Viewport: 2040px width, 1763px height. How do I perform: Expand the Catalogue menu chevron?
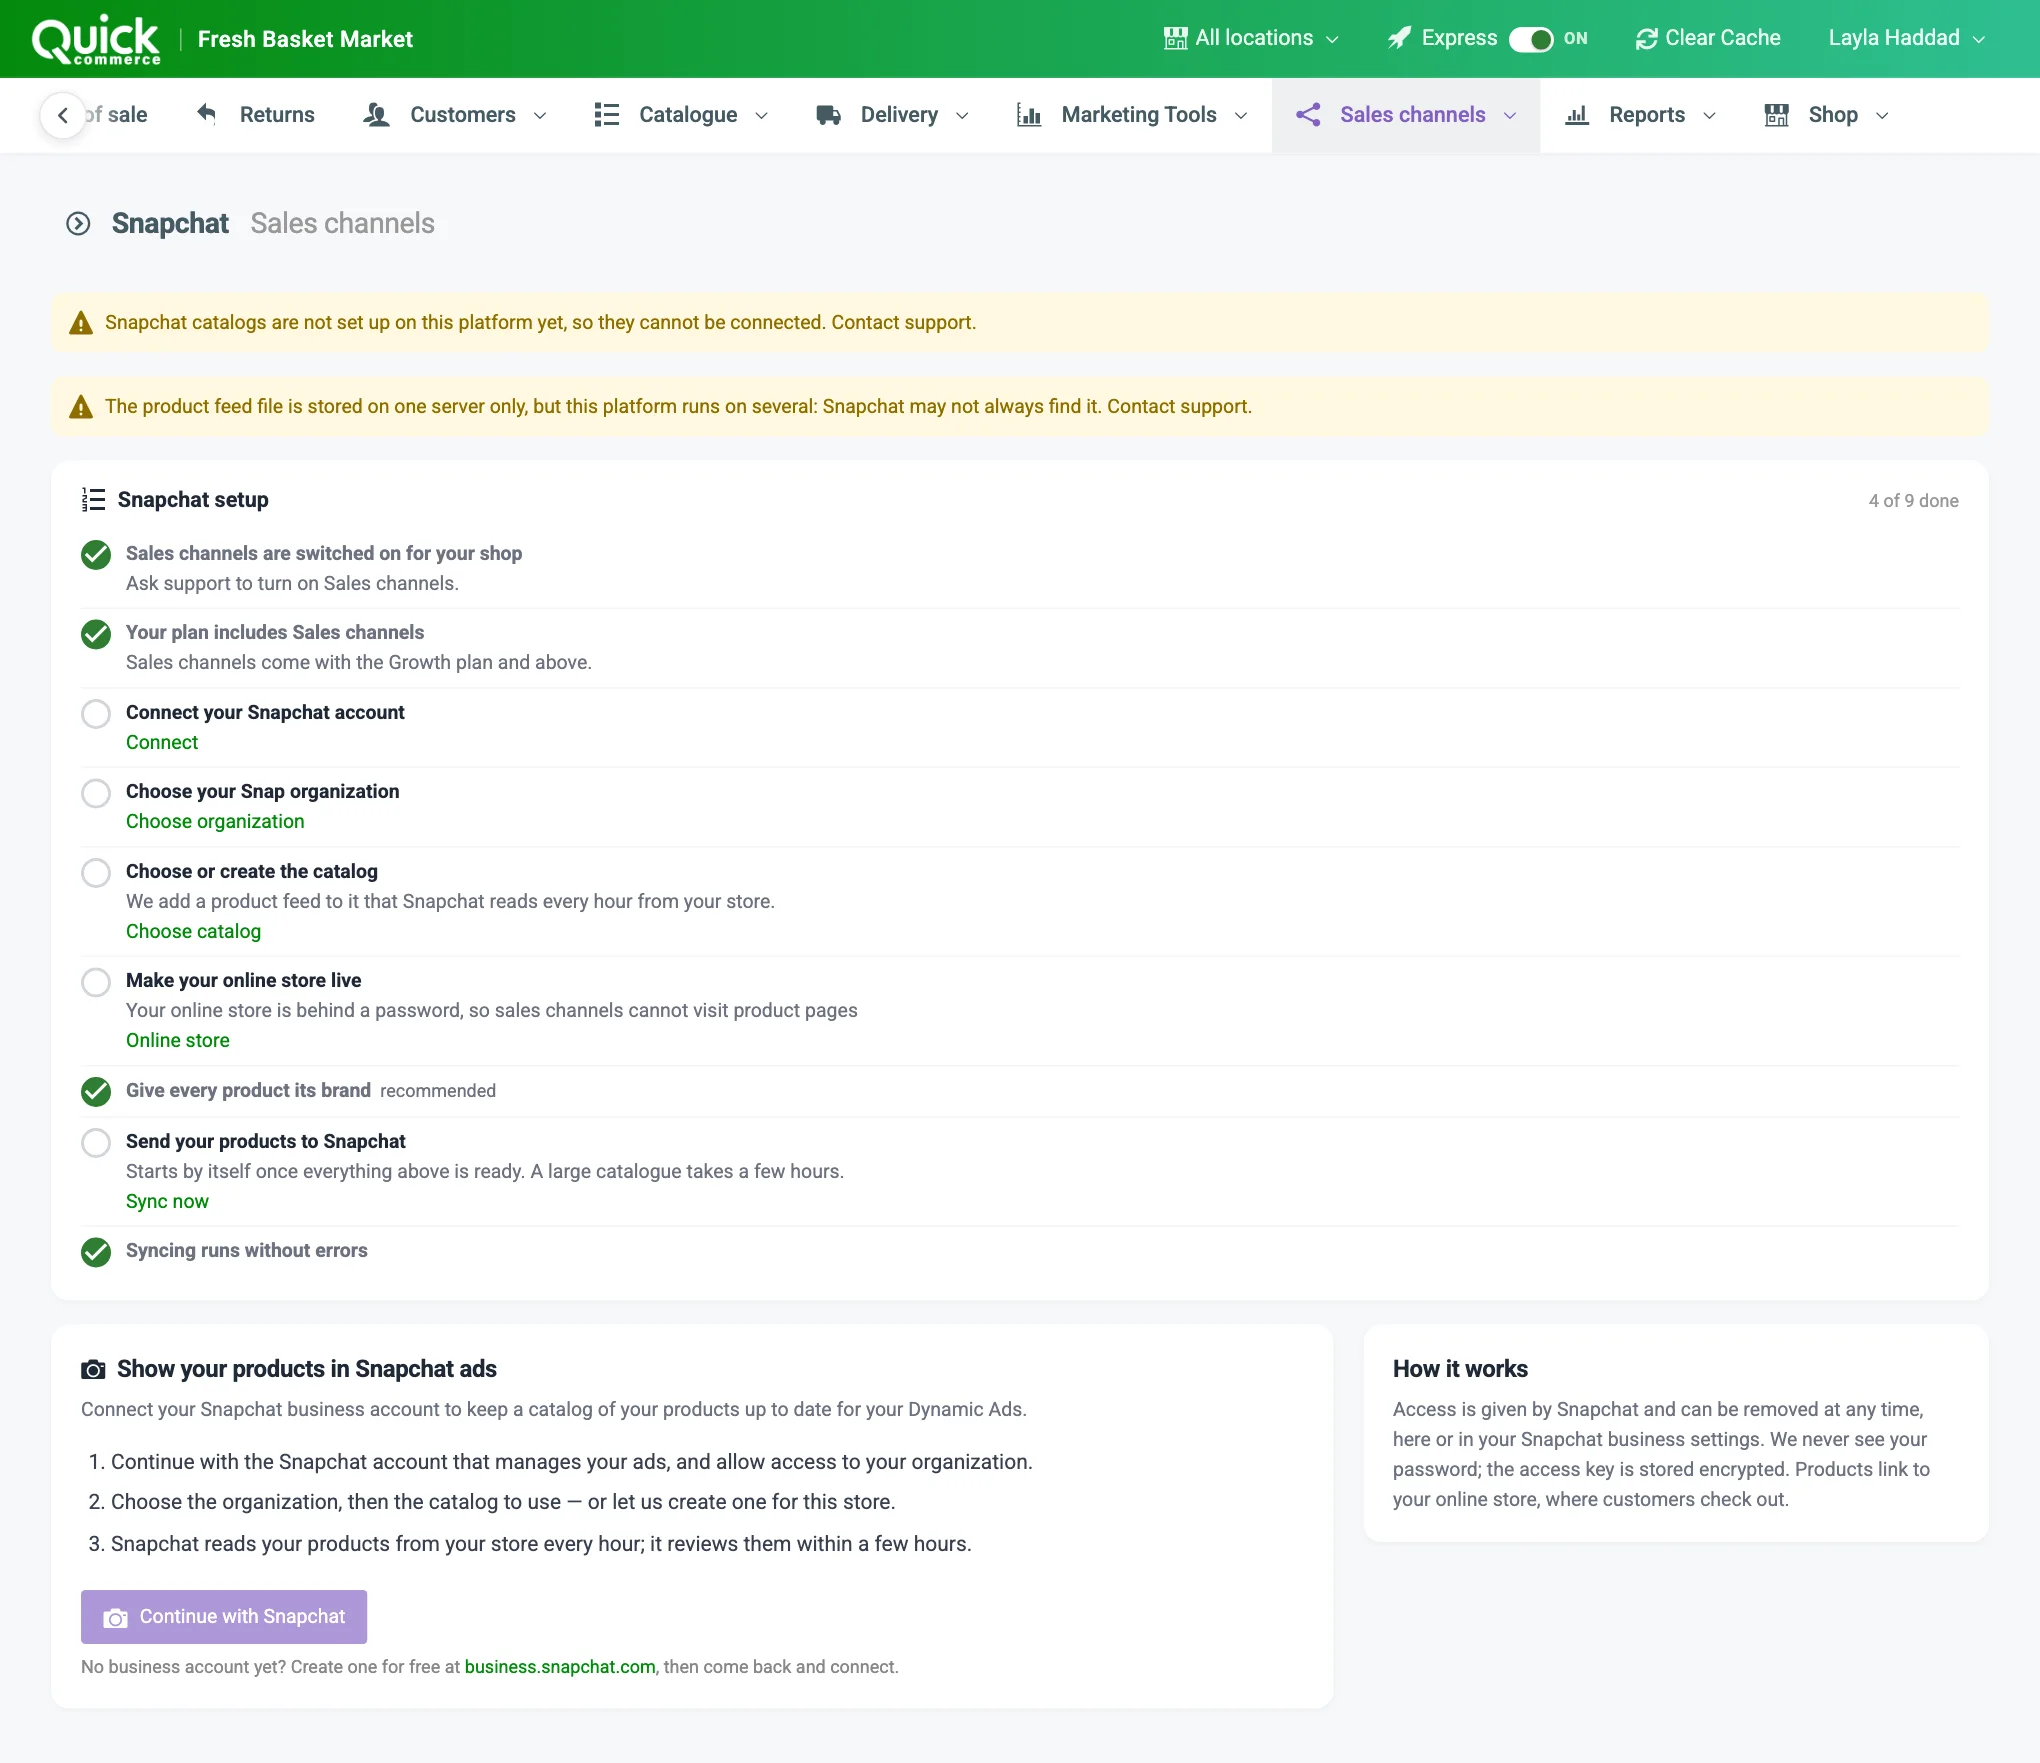click(x=761, y=116)
